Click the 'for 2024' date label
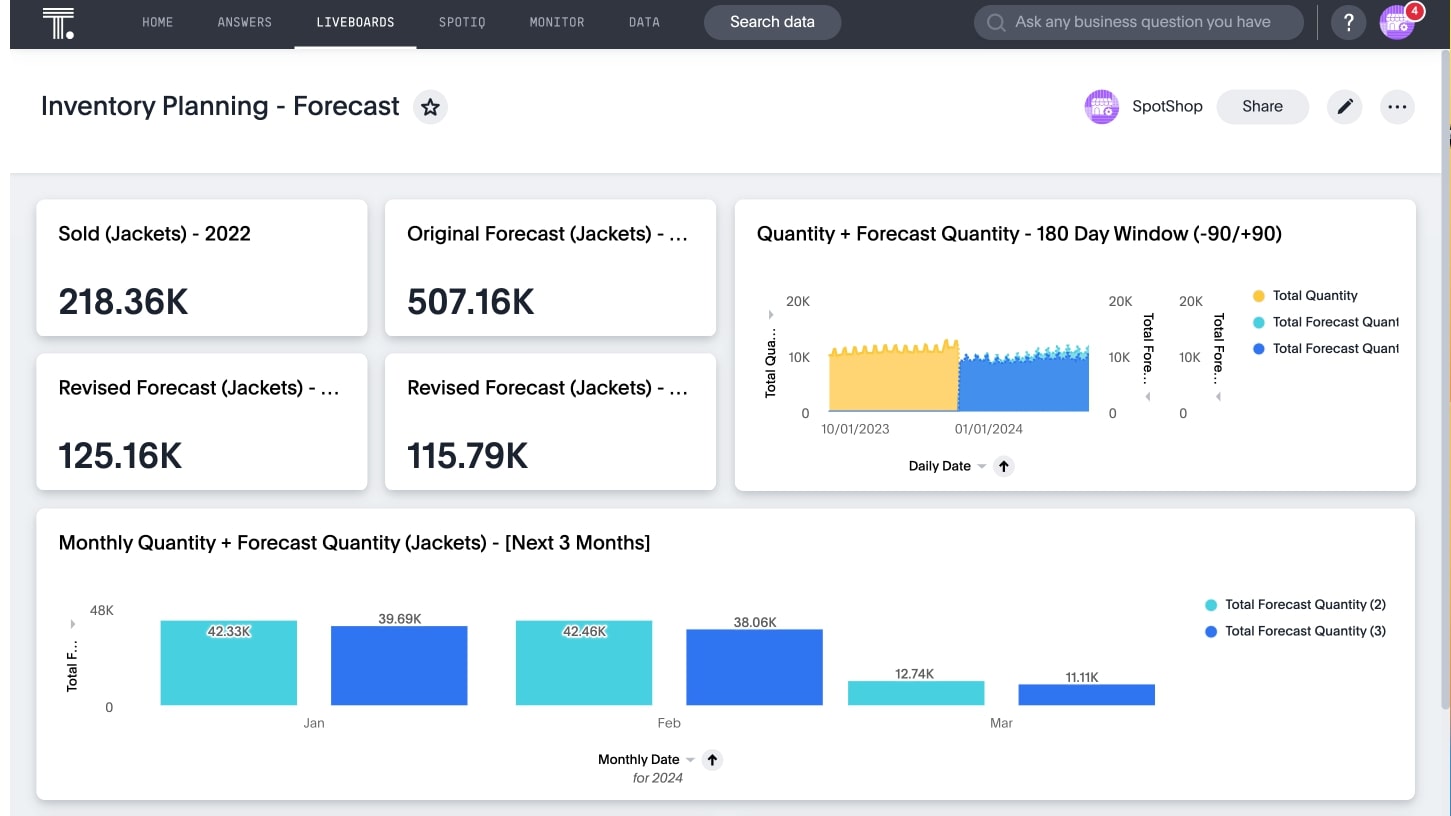The image size is (1451, 816). click(x=658, y=778)
